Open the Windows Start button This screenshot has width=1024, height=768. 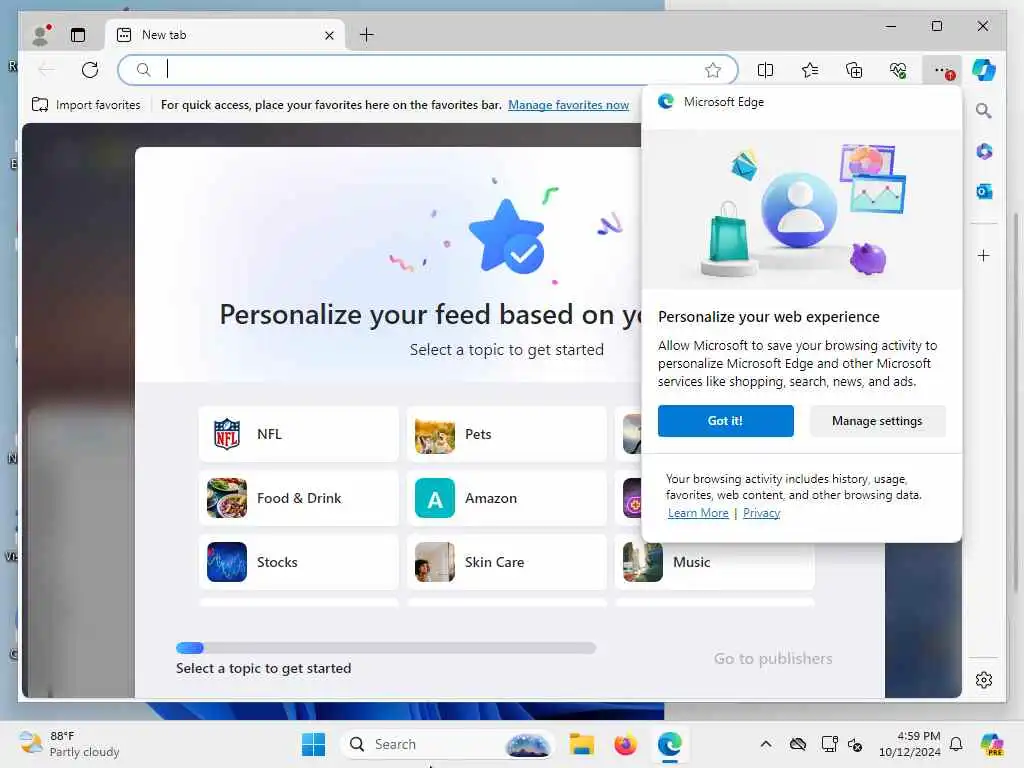coord(313,744)
